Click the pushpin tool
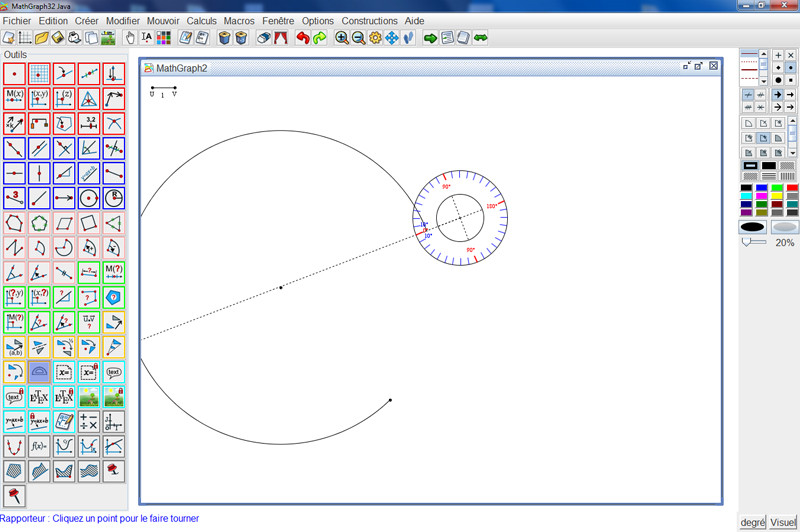The image size is (800, 532). [x=14, y=496]
